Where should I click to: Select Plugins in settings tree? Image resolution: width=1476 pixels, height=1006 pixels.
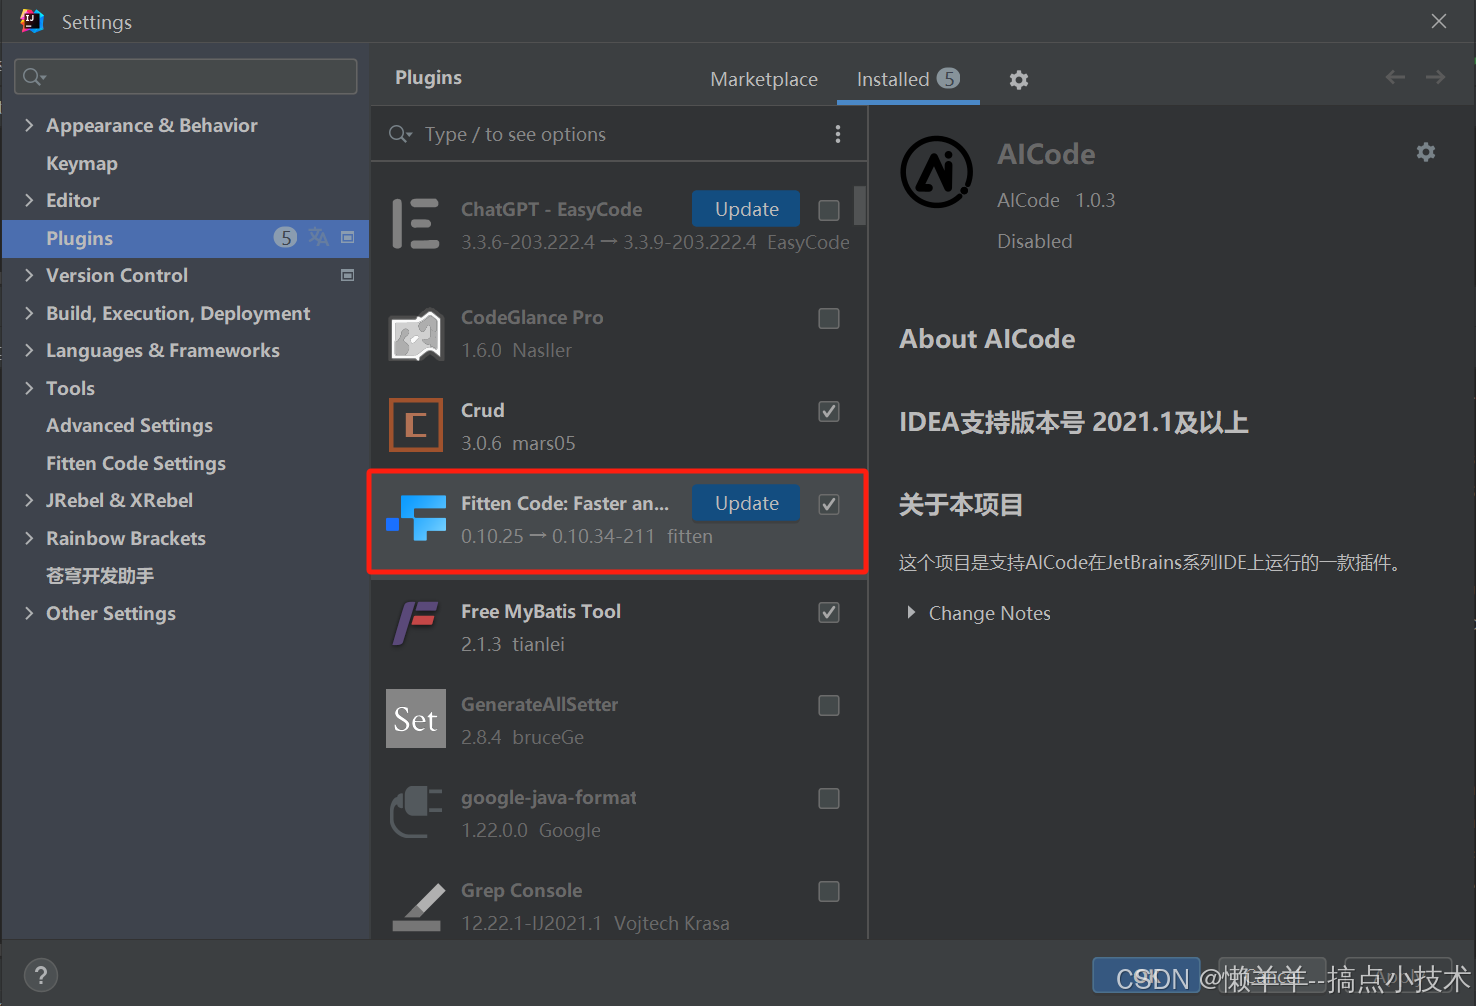186,238
